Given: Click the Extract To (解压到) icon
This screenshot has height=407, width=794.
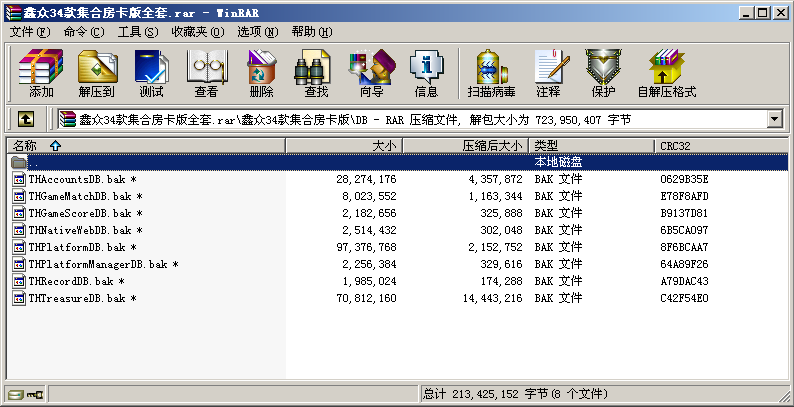Looking at the screenshot, I should tap(96, 74).
